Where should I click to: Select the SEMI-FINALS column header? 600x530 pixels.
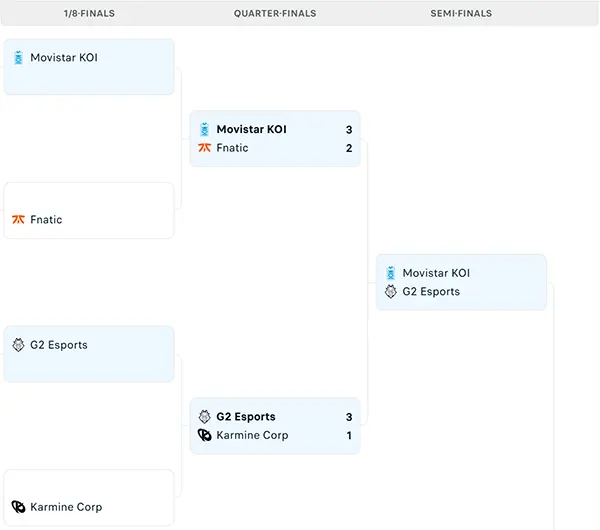pos(461,14)
